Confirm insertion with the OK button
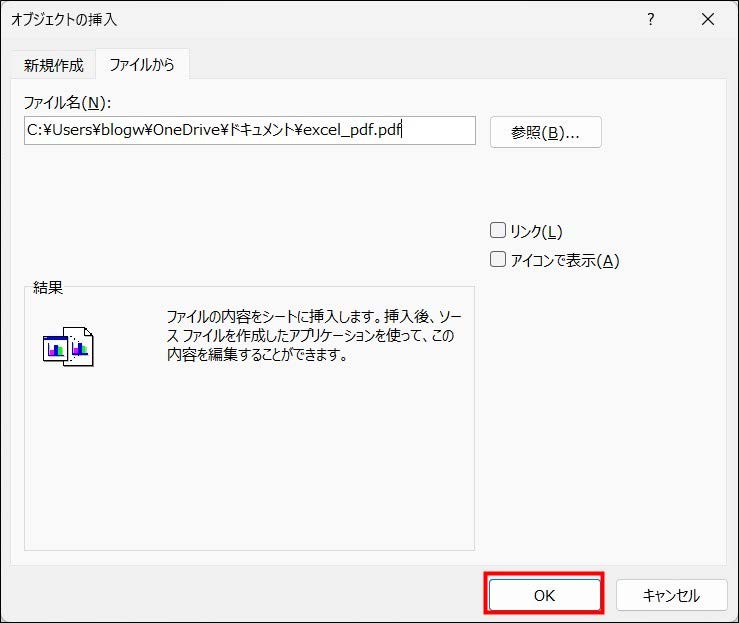This screenshot has width=739, height=623. pos(544,595)
